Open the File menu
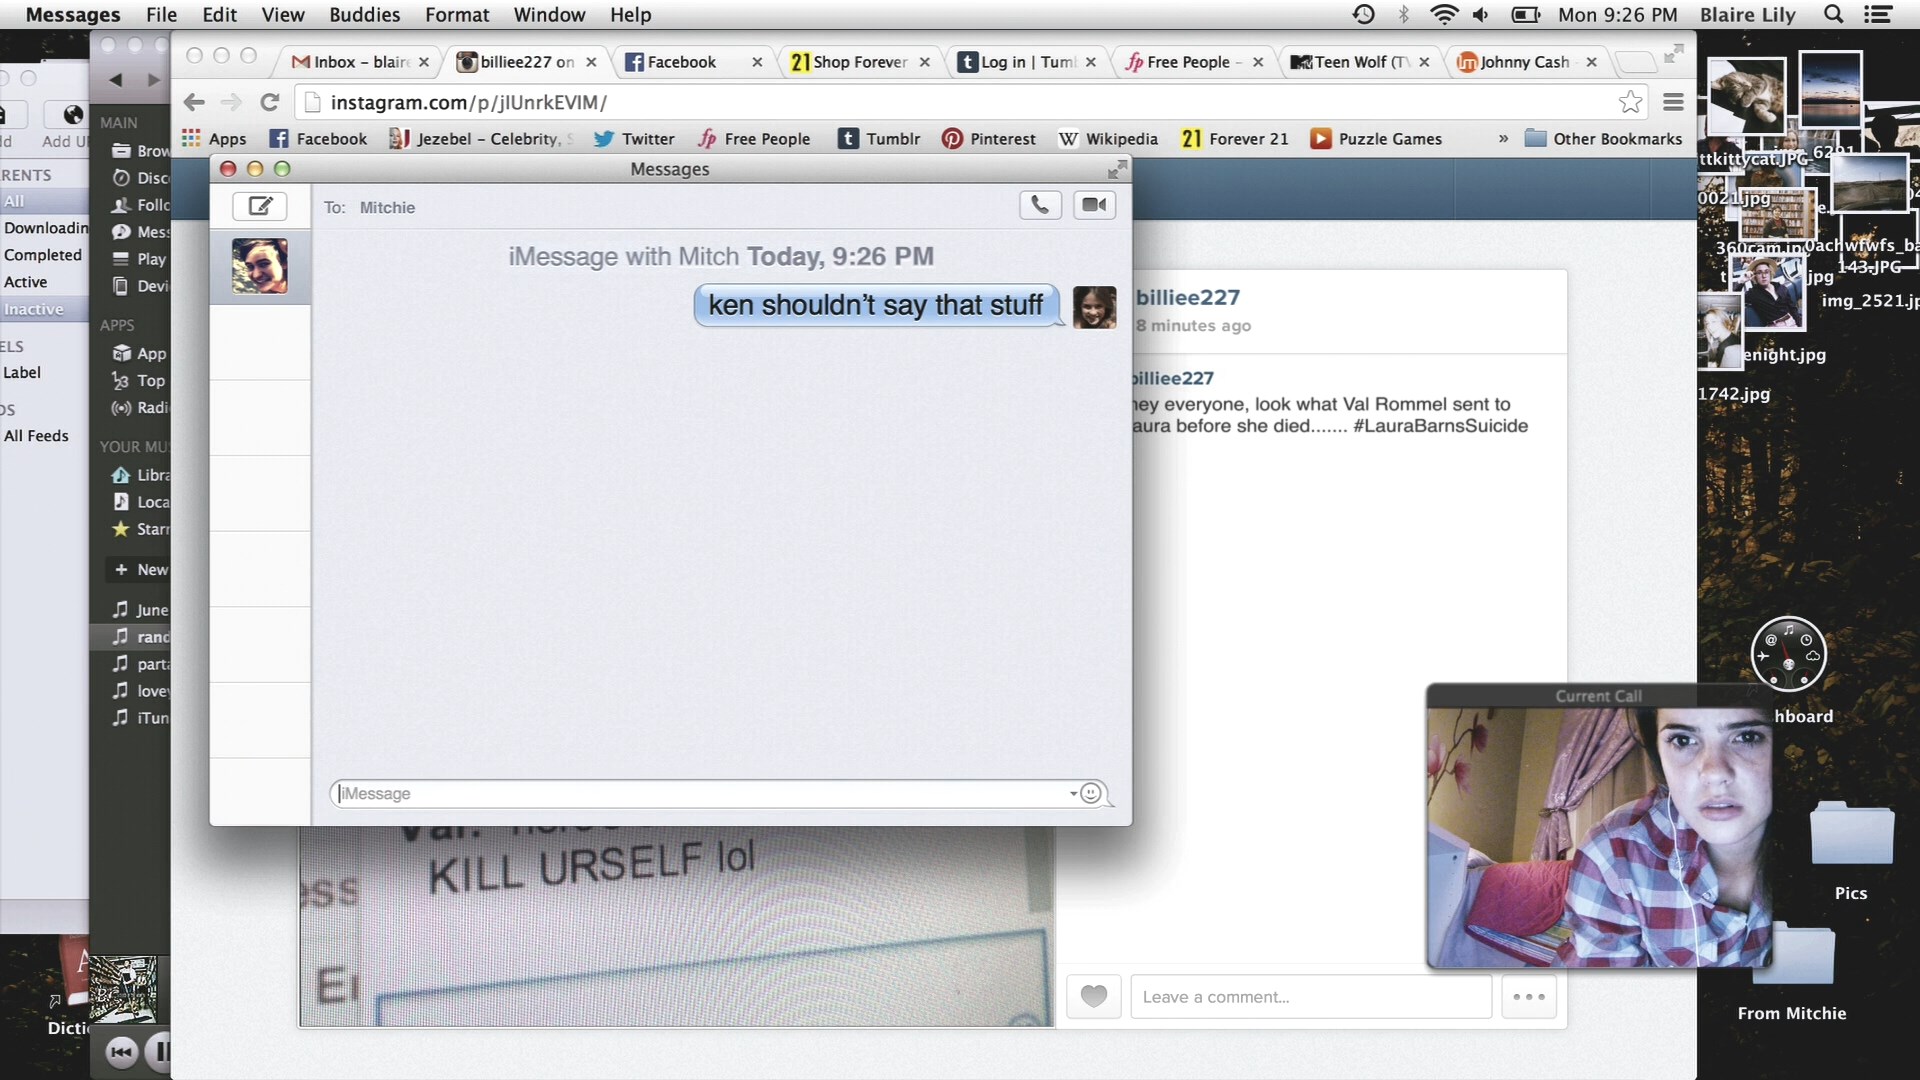Image resolution: width=1920 pixels, height=1080 pixels. (x=161, y=15)
